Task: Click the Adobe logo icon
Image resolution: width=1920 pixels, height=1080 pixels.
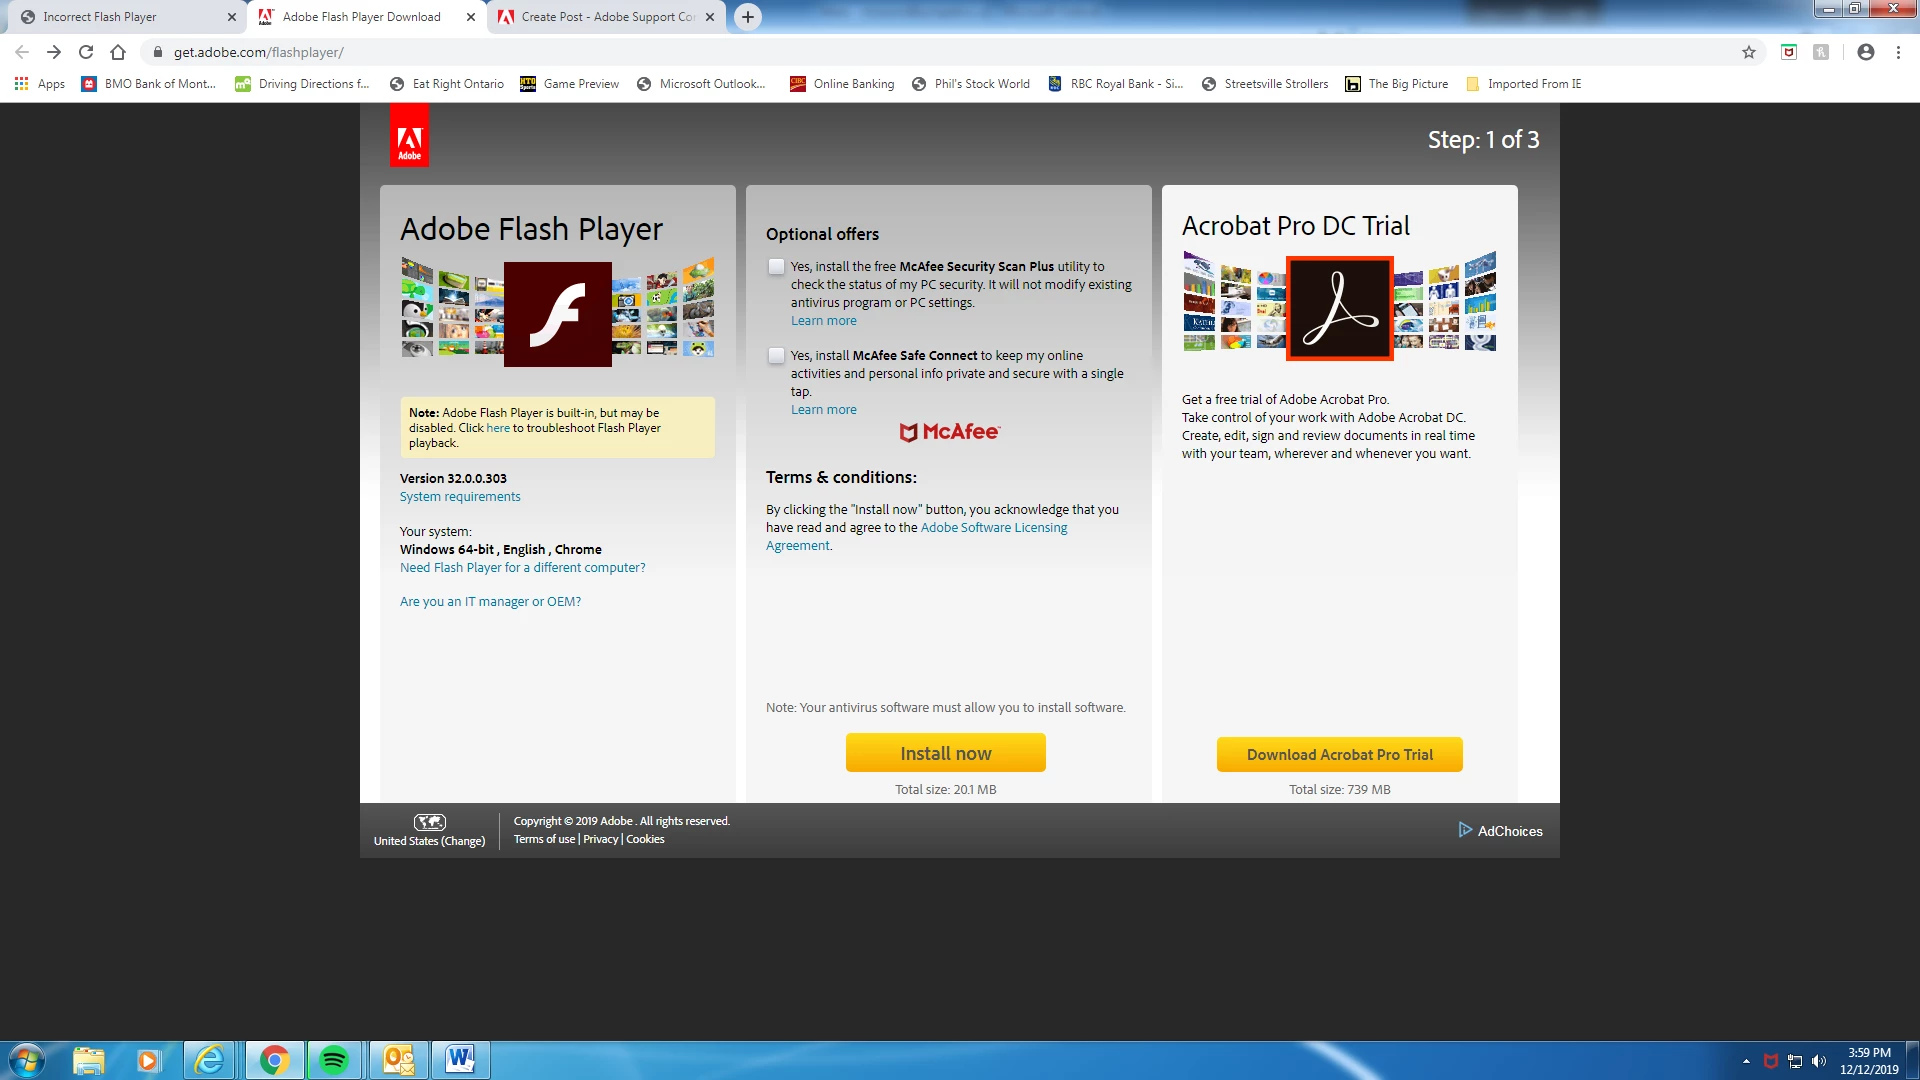Action: point(409,135)
